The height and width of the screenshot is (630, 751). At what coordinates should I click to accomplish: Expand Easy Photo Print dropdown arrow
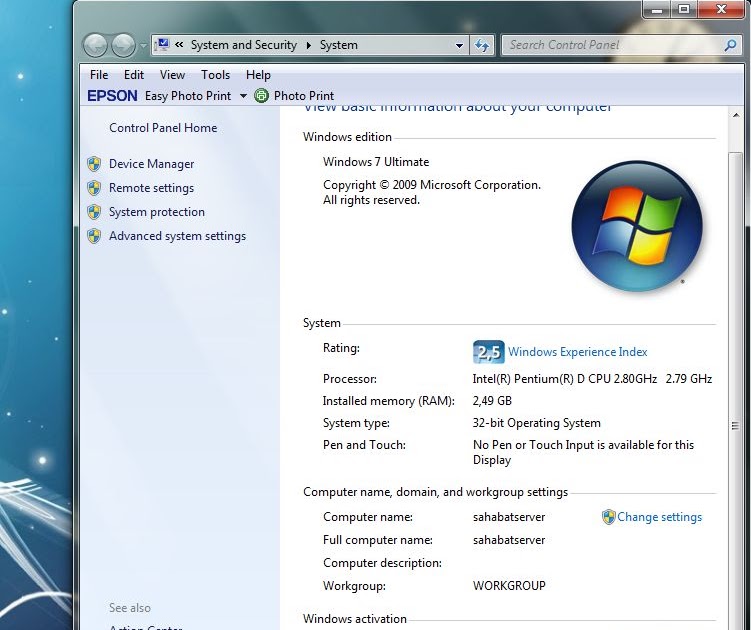tap(243, 96)
